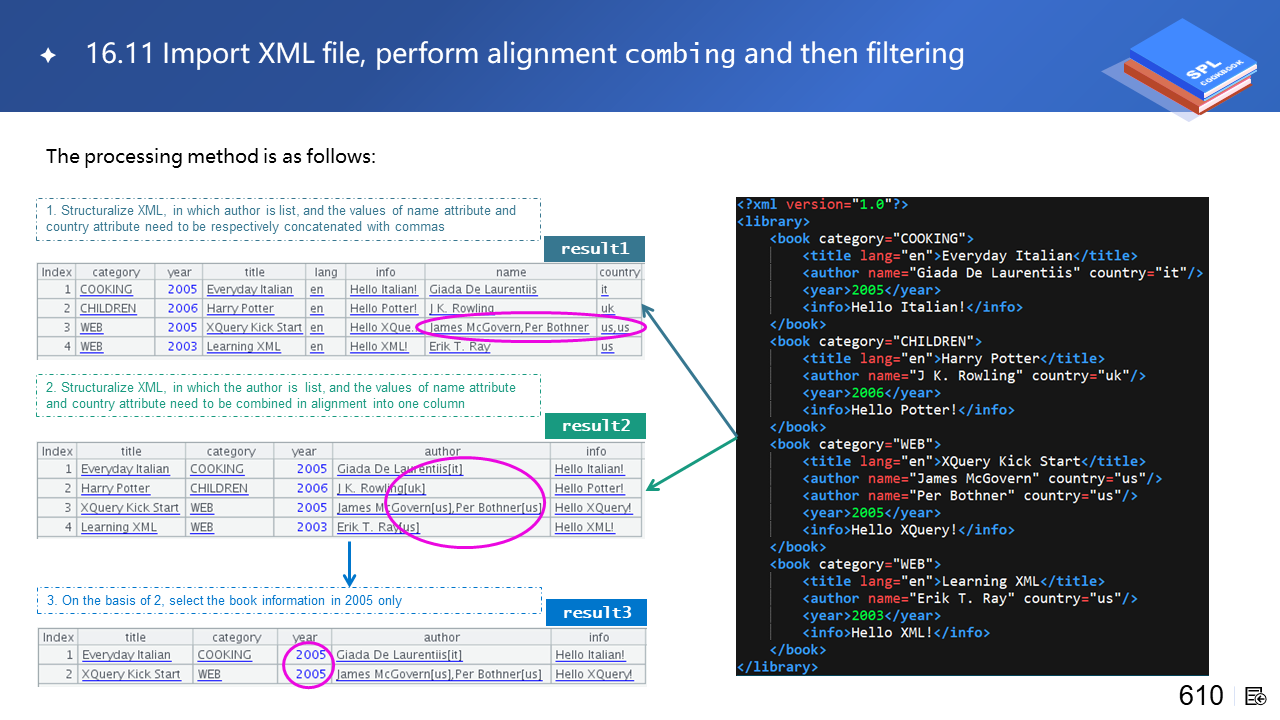Open the Harry Potter link in result2 table
Image resolution: width=1280 pixels, height=720 pixels.
pyautogui.click(x=115, y=489)
